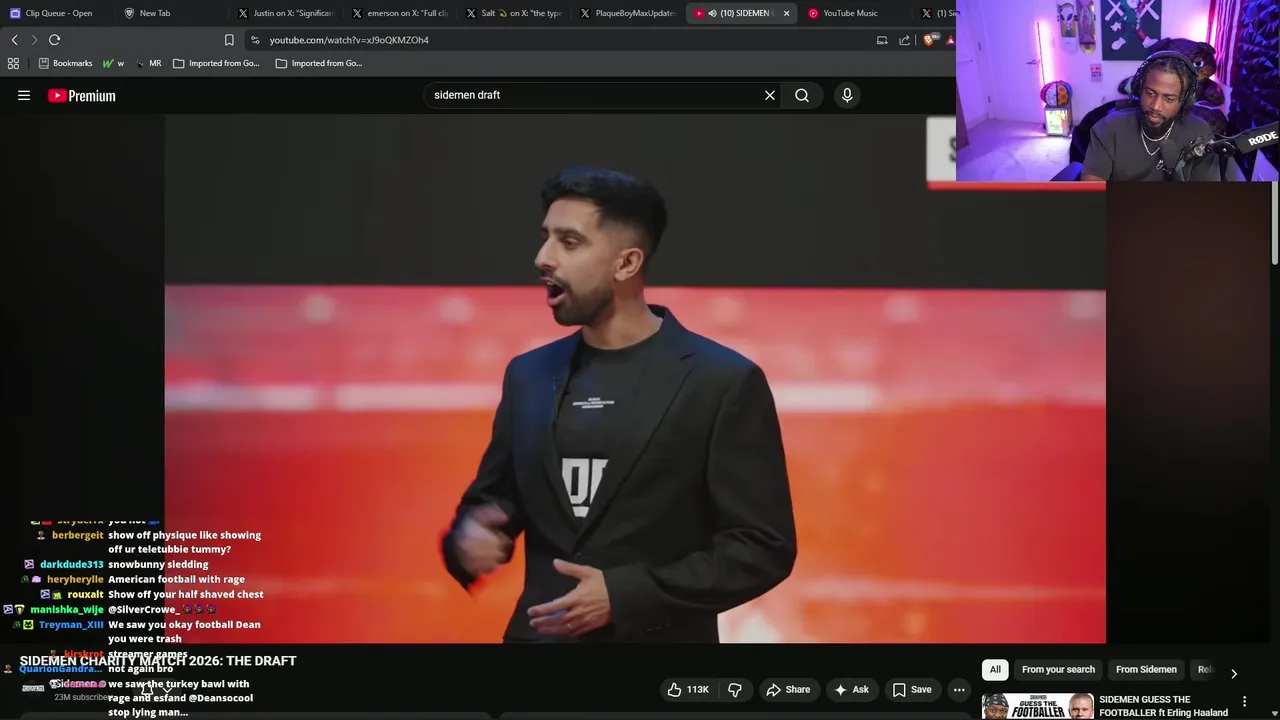Click the browser forward arrow
The height and width of the screenshot is (720, 1280).
tap(33, 40)
